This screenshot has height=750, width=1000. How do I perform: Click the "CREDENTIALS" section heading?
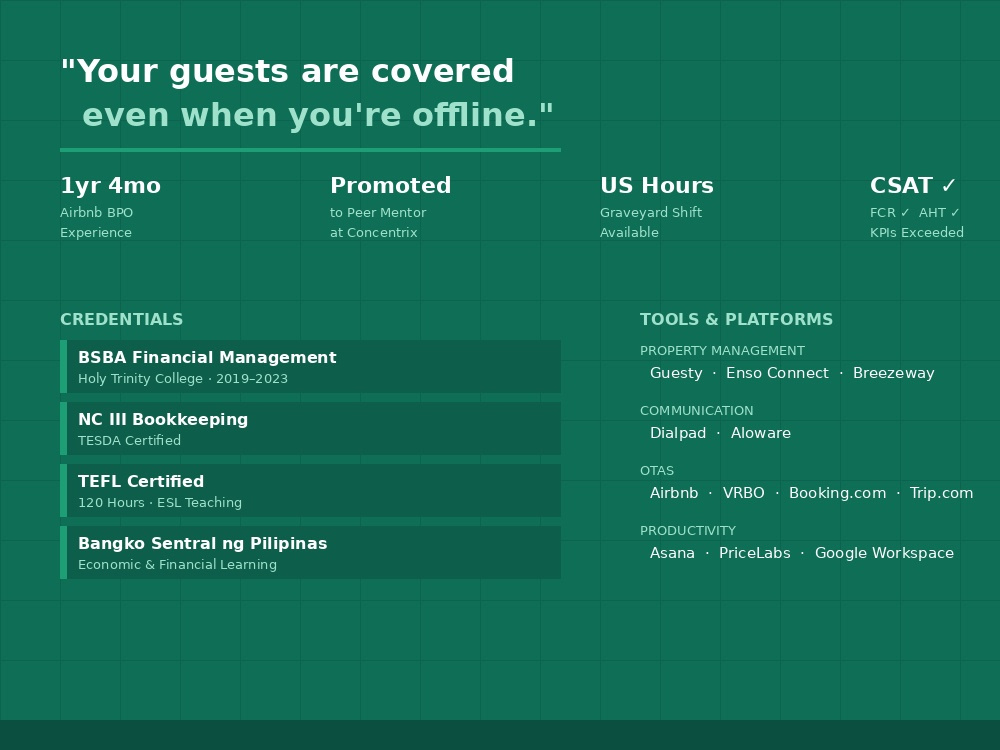(121, 320)
